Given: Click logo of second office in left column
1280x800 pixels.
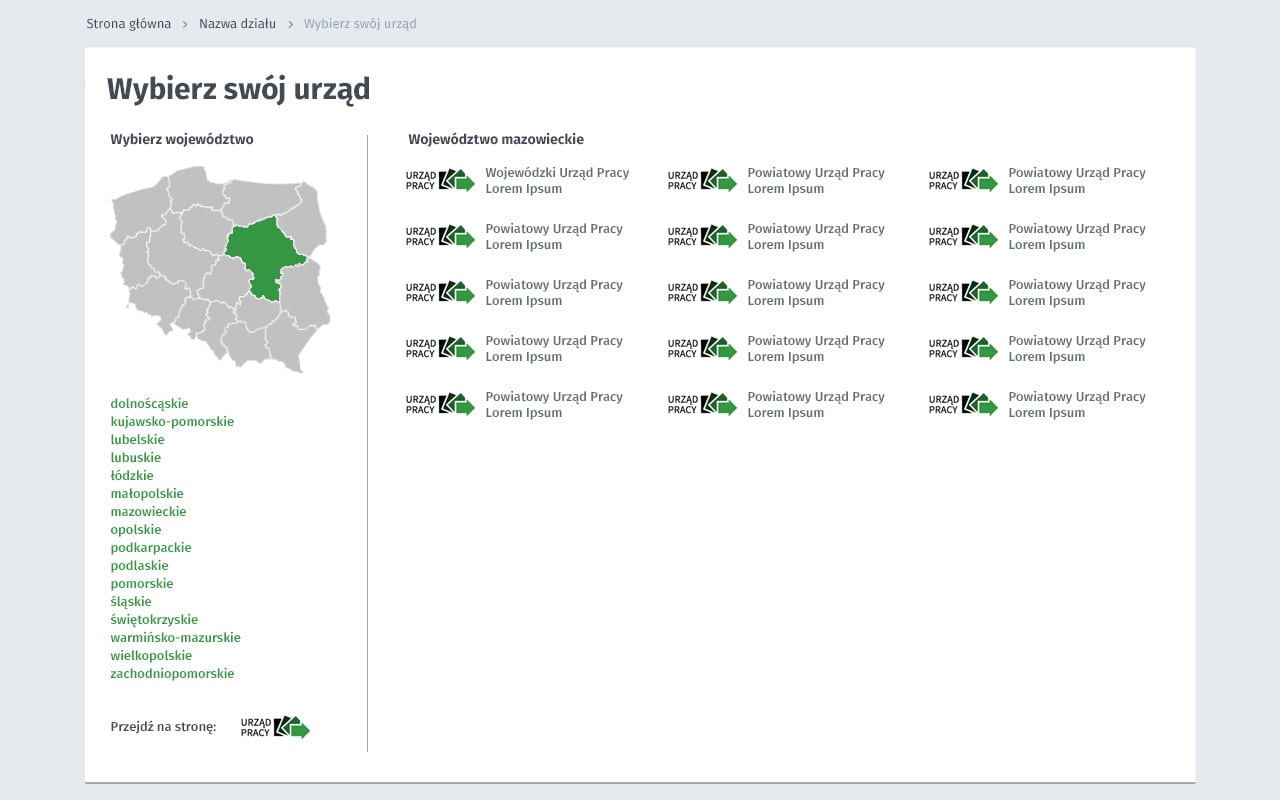Looking at the screenshot, I should point(440,236).
